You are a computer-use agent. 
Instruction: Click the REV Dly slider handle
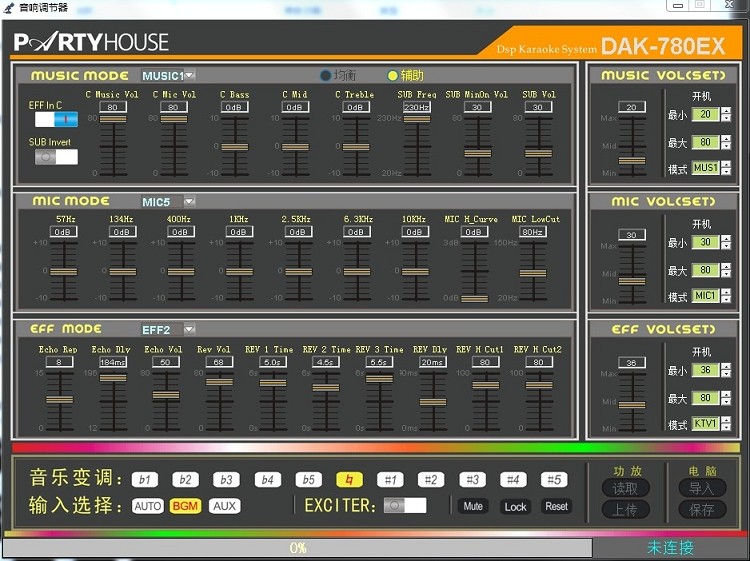click(x=432, y=402)
